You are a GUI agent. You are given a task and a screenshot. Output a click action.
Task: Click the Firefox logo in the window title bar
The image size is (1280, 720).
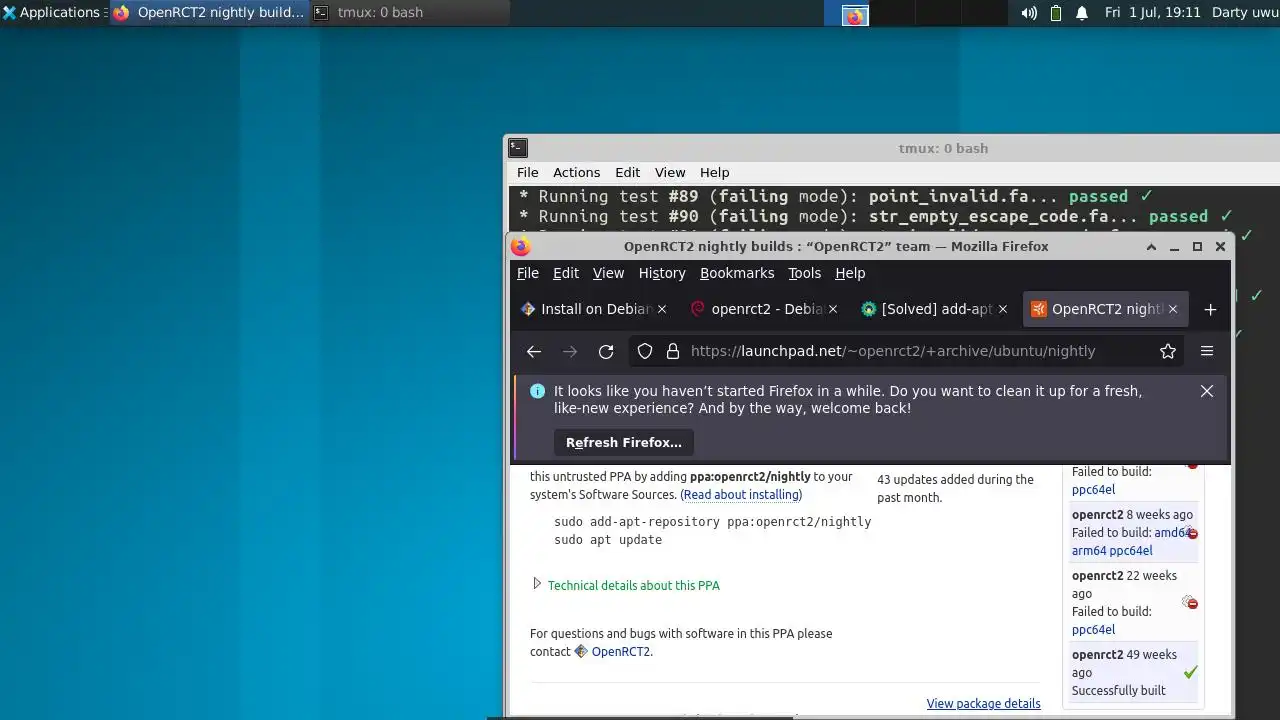(519, 246)
